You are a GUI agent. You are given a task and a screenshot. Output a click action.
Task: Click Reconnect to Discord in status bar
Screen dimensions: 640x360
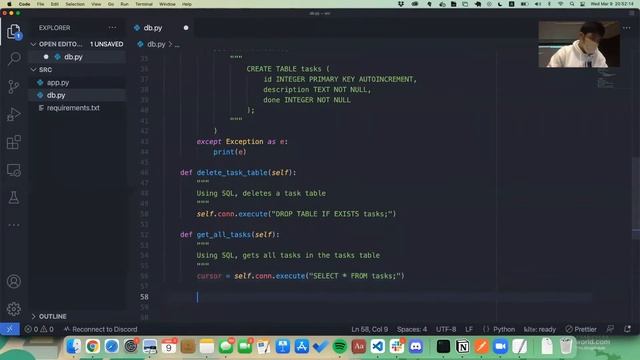point(100,329)
